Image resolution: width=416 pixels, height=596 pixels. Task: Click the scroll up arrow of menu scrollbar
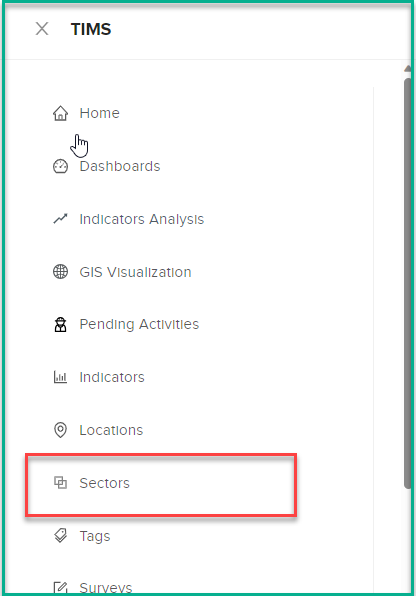tap(408, 68)
